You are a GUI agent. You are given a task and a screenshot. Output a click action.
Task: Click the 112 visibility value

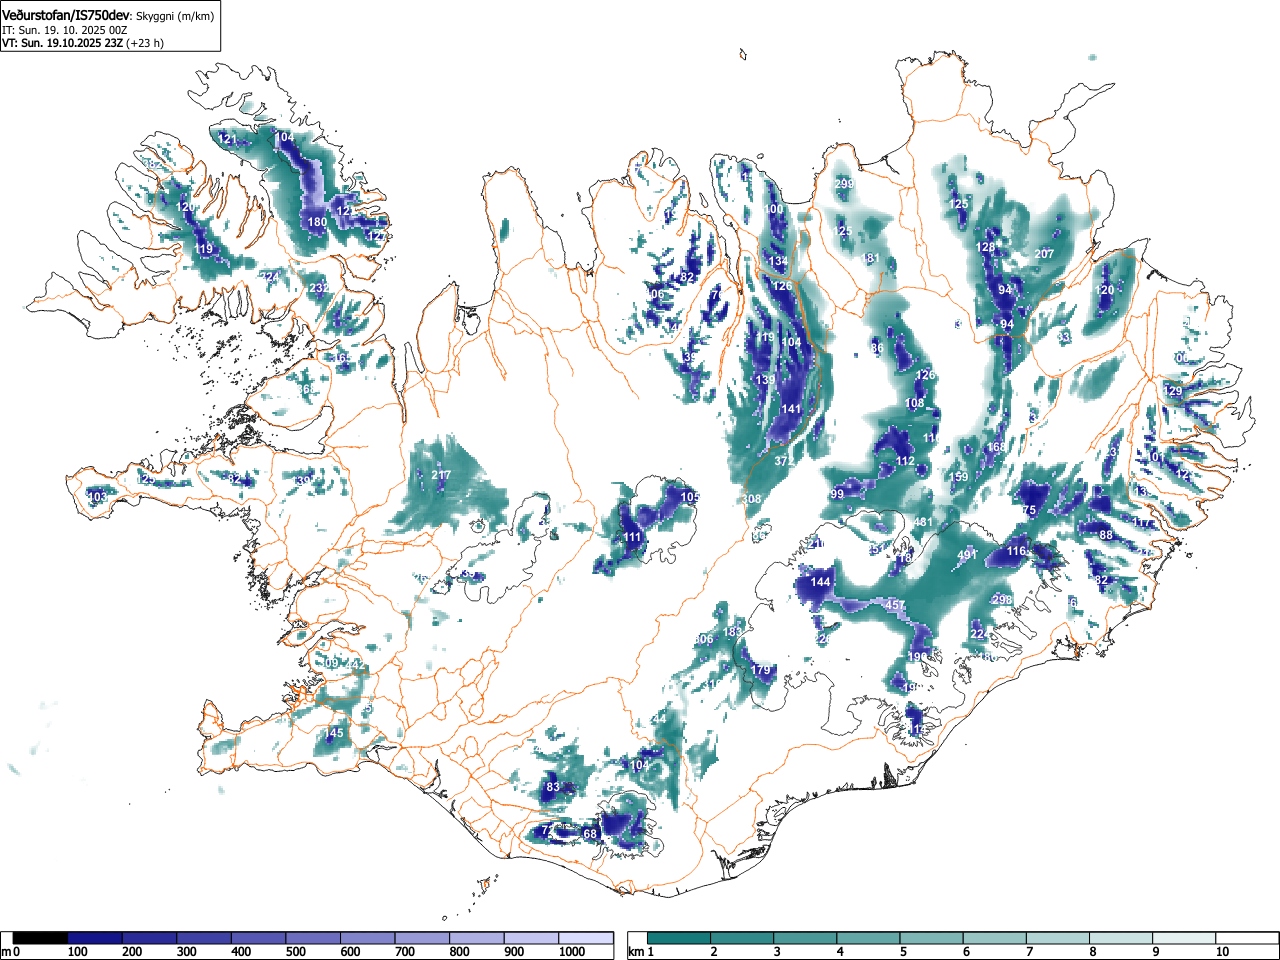(906, 461)
